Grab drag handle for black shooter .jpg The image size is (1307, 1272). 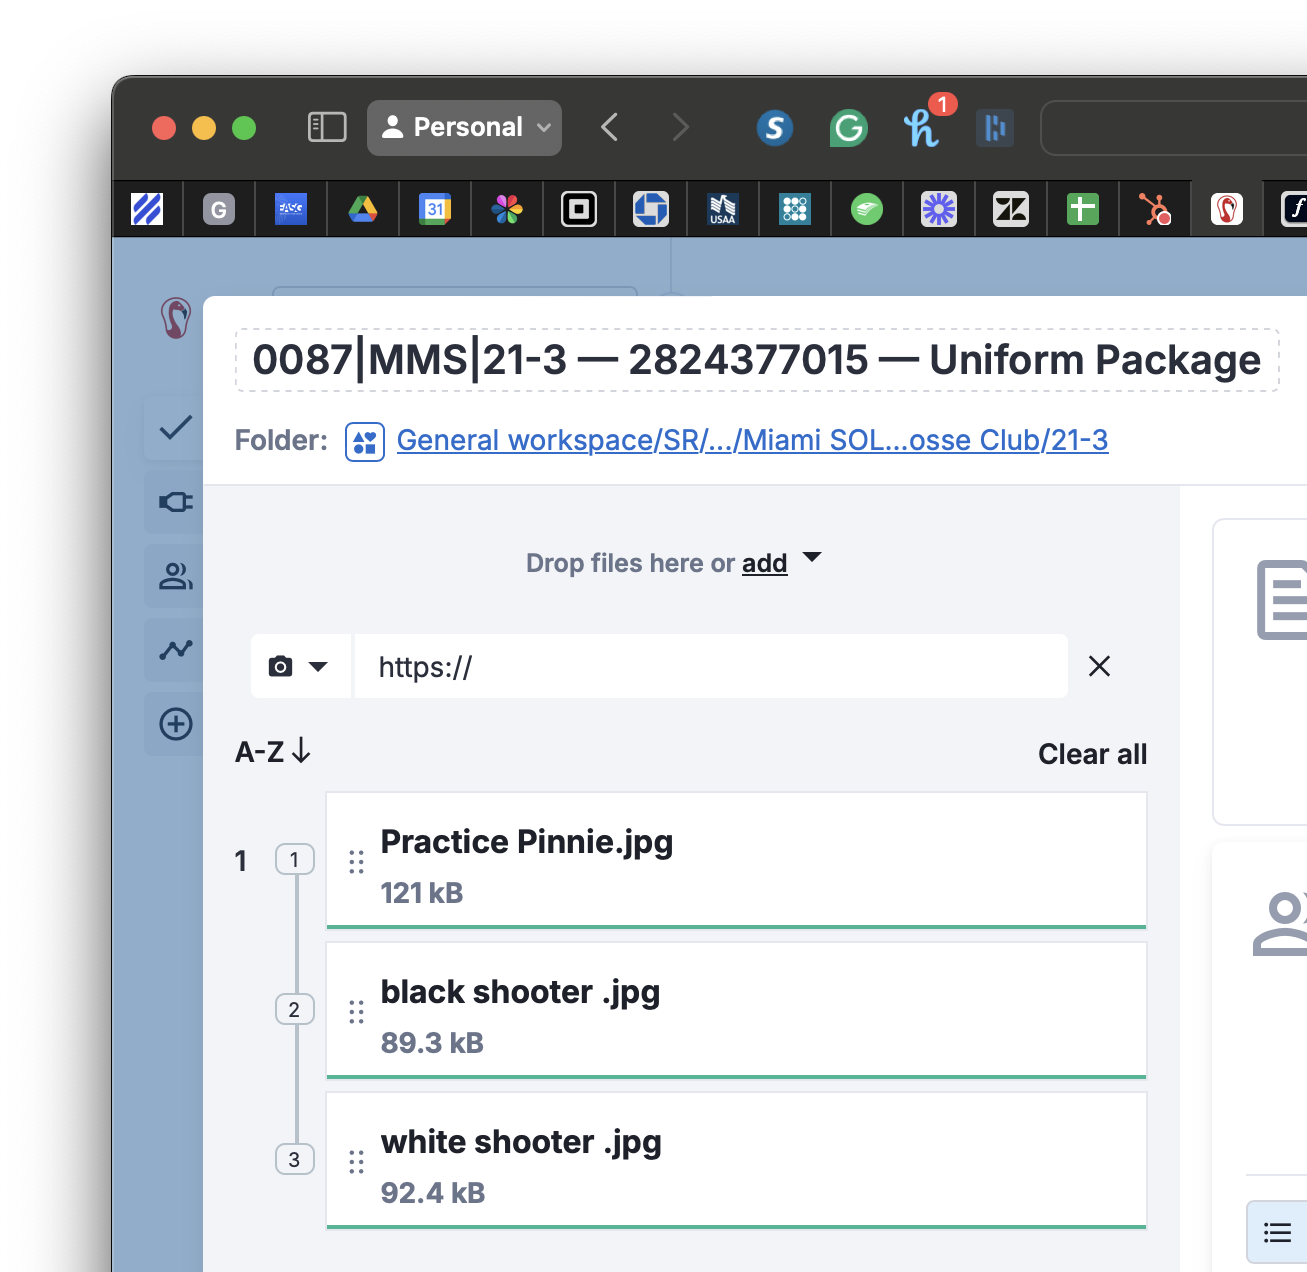[x=356, y=1012]
